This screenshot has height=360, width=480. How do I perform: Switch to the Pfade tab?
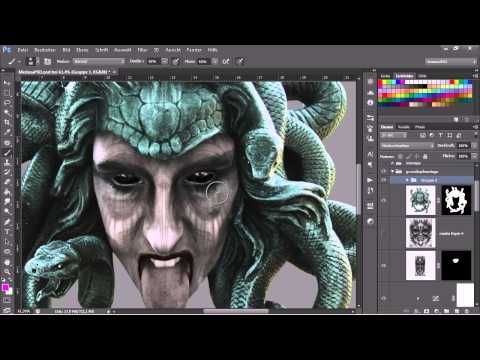[420, 127]
